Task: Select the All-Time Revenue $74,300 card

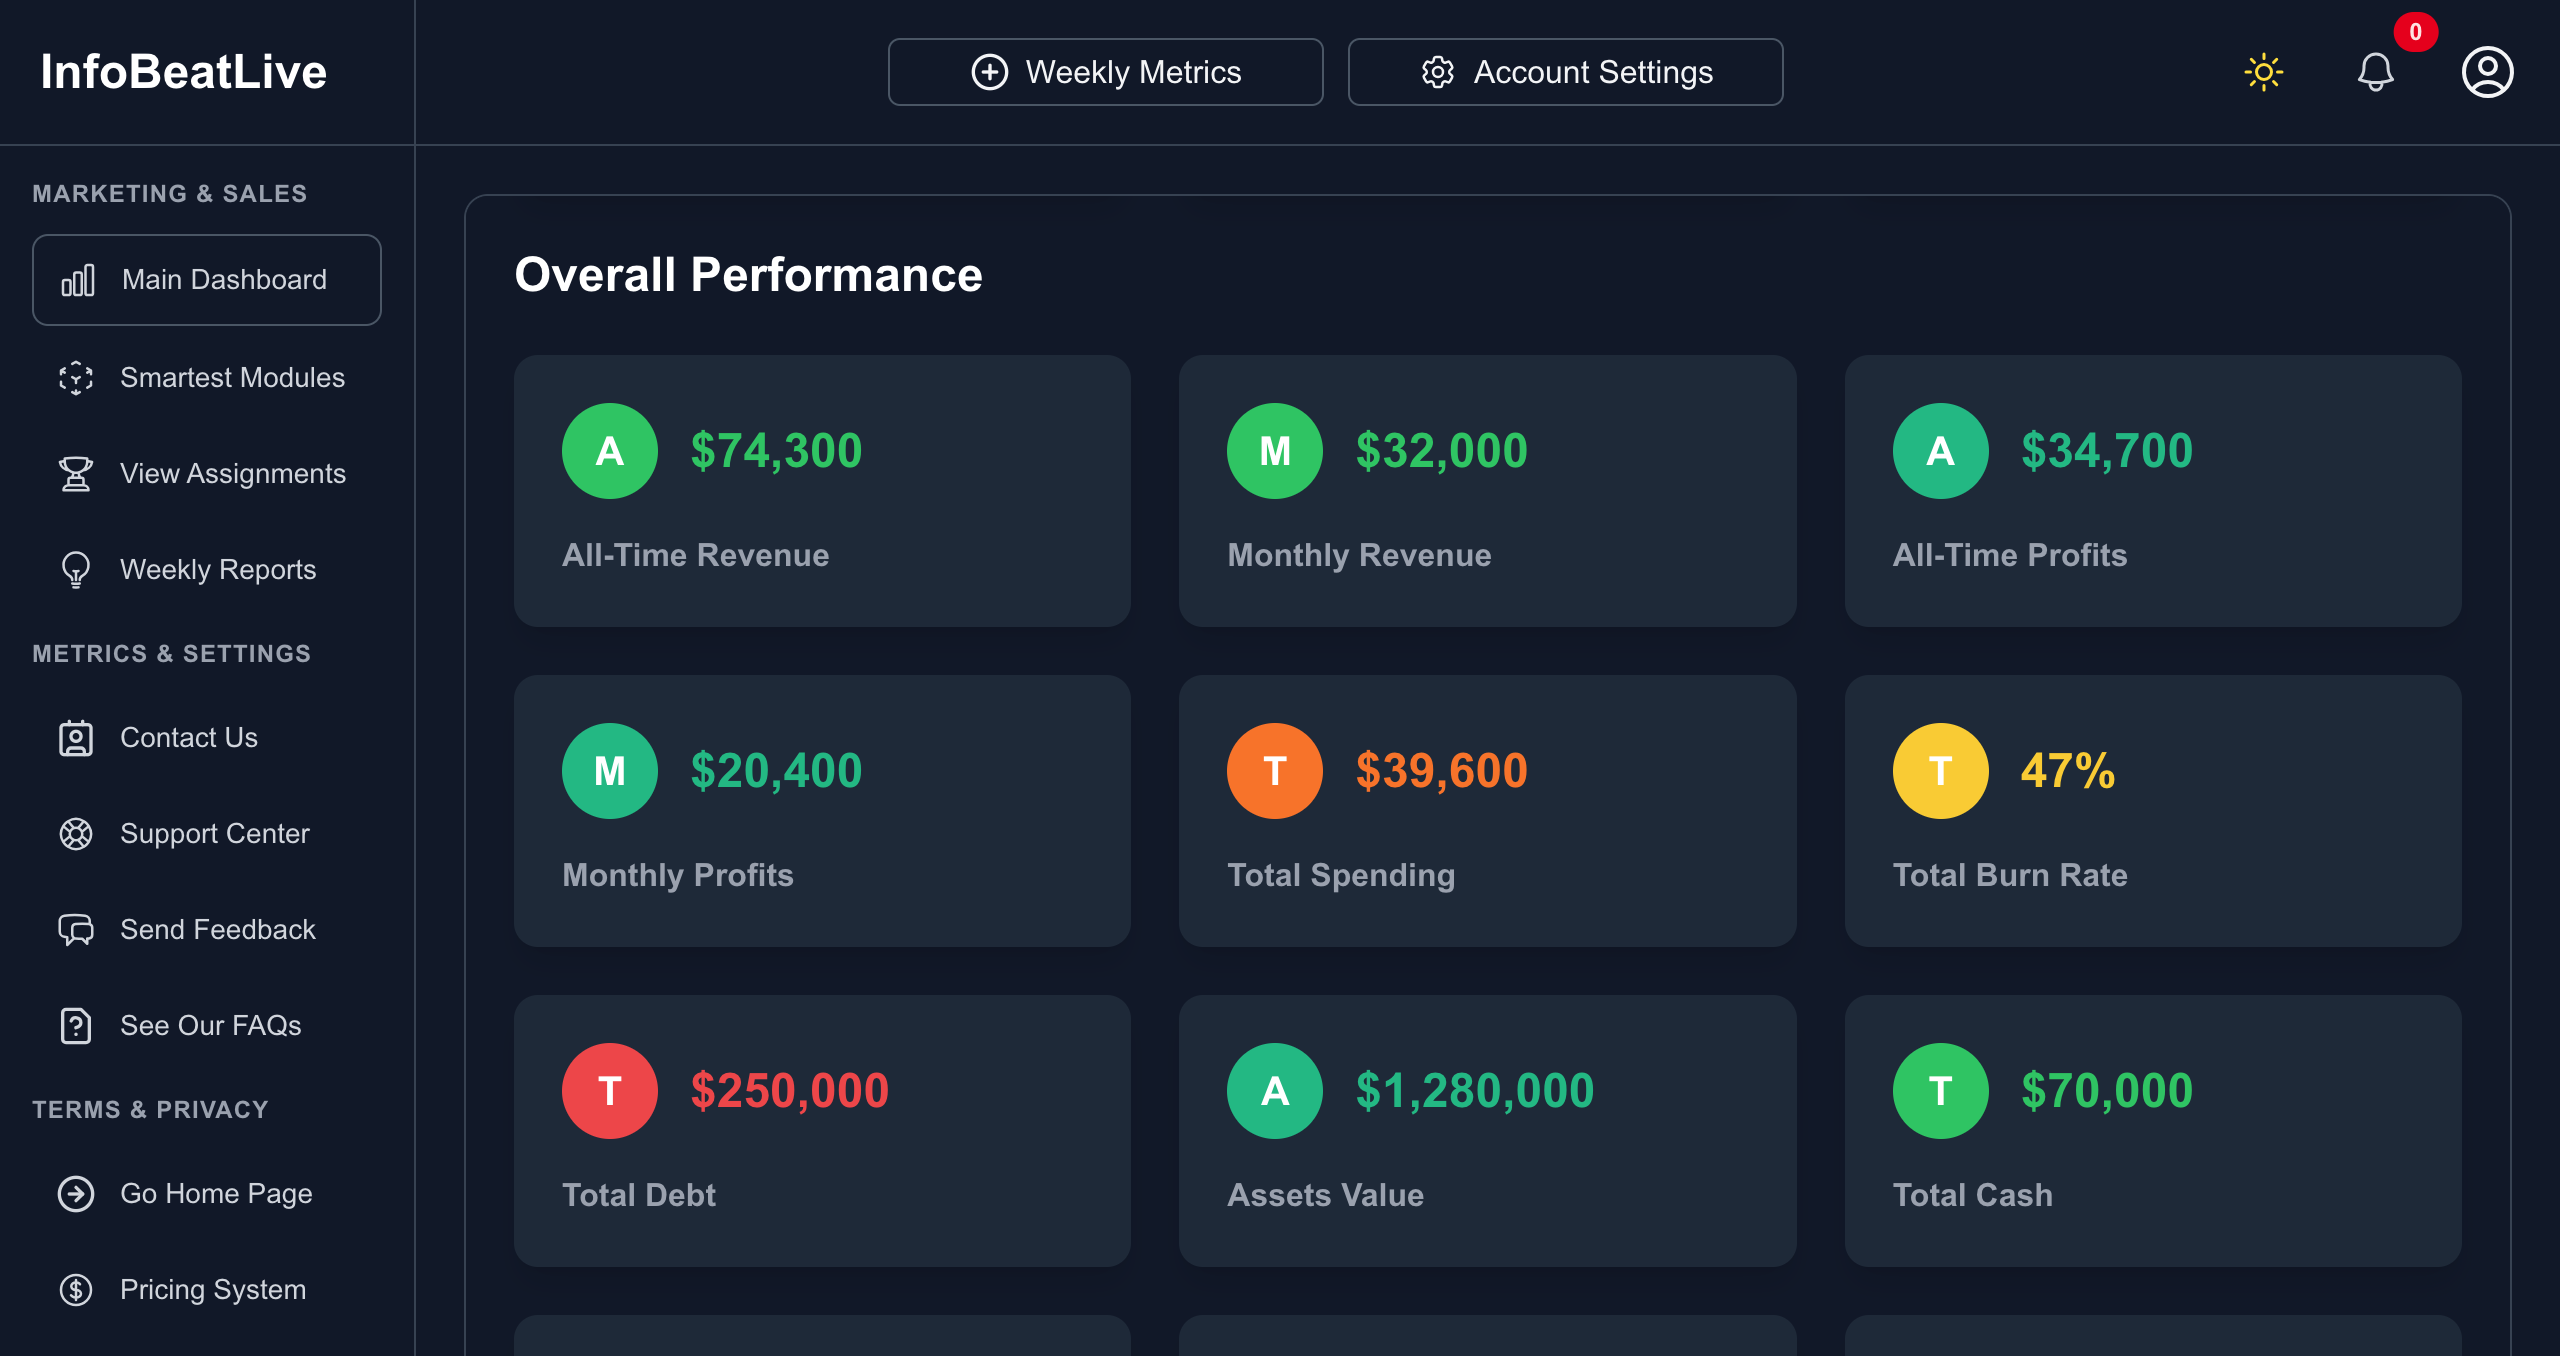Action: click(822, 491)
